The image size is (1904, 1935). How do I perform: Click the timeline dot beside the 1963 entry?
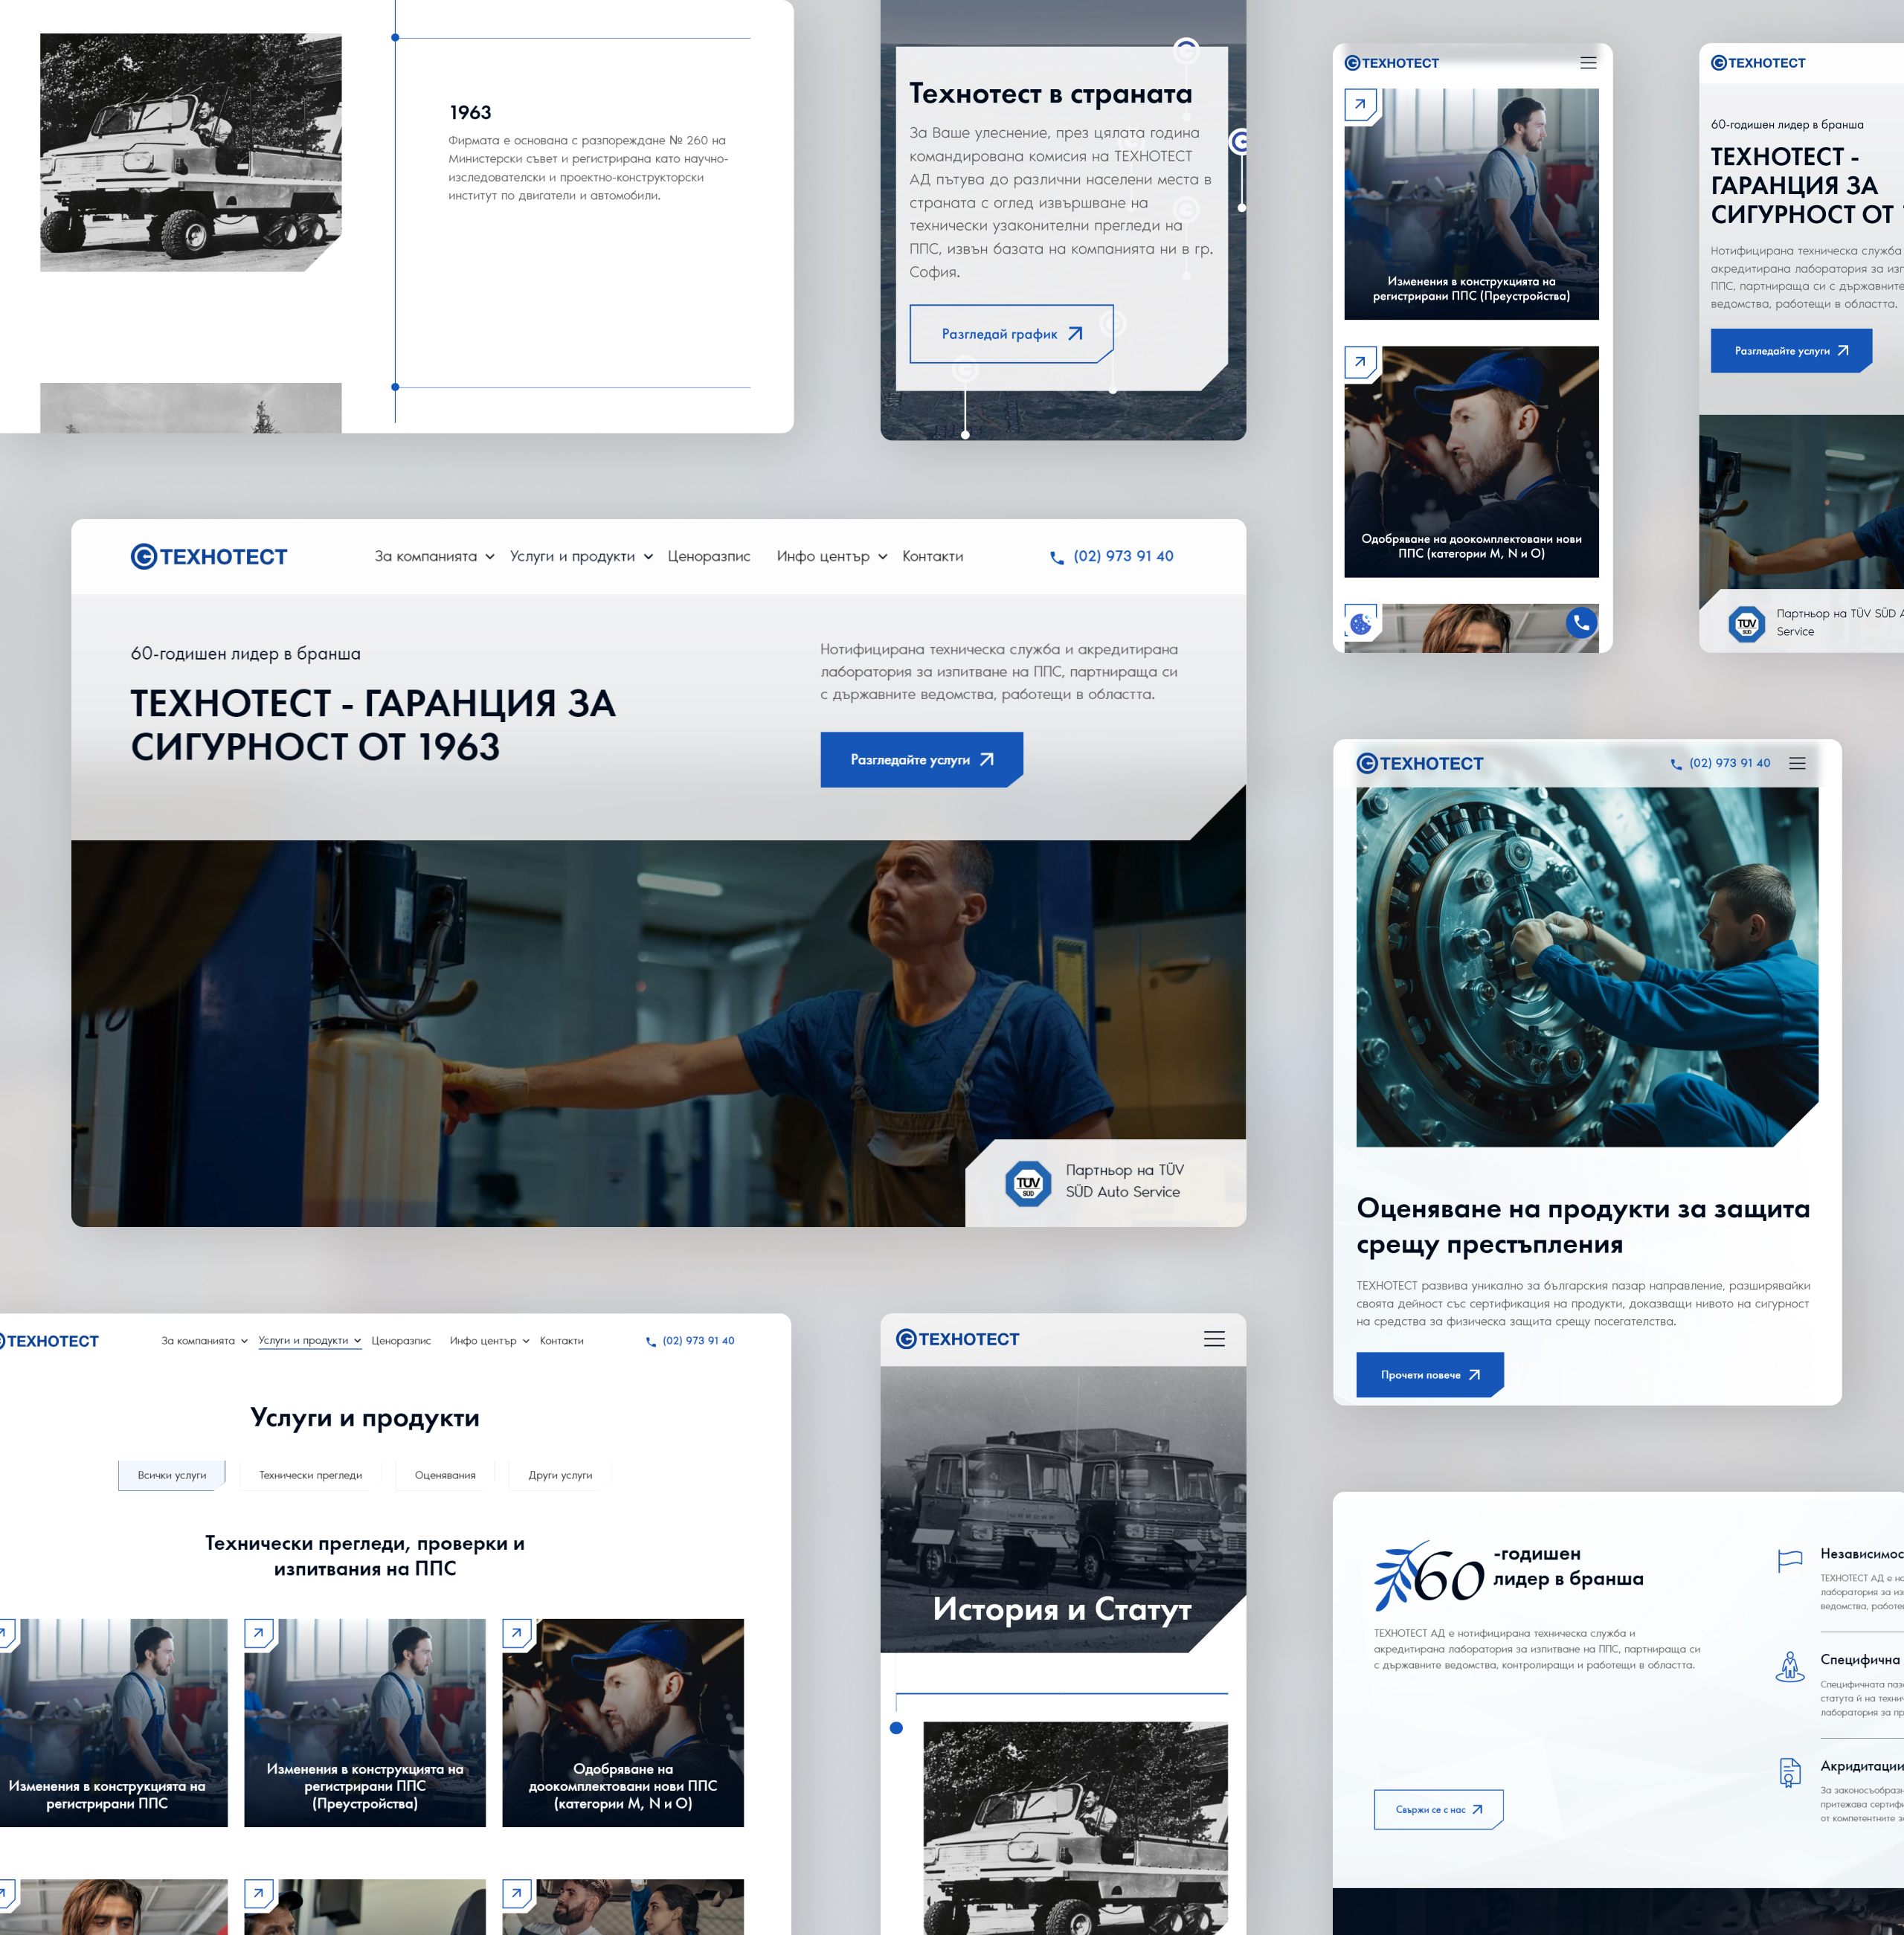pyautogui.click(x=395, y=37)
